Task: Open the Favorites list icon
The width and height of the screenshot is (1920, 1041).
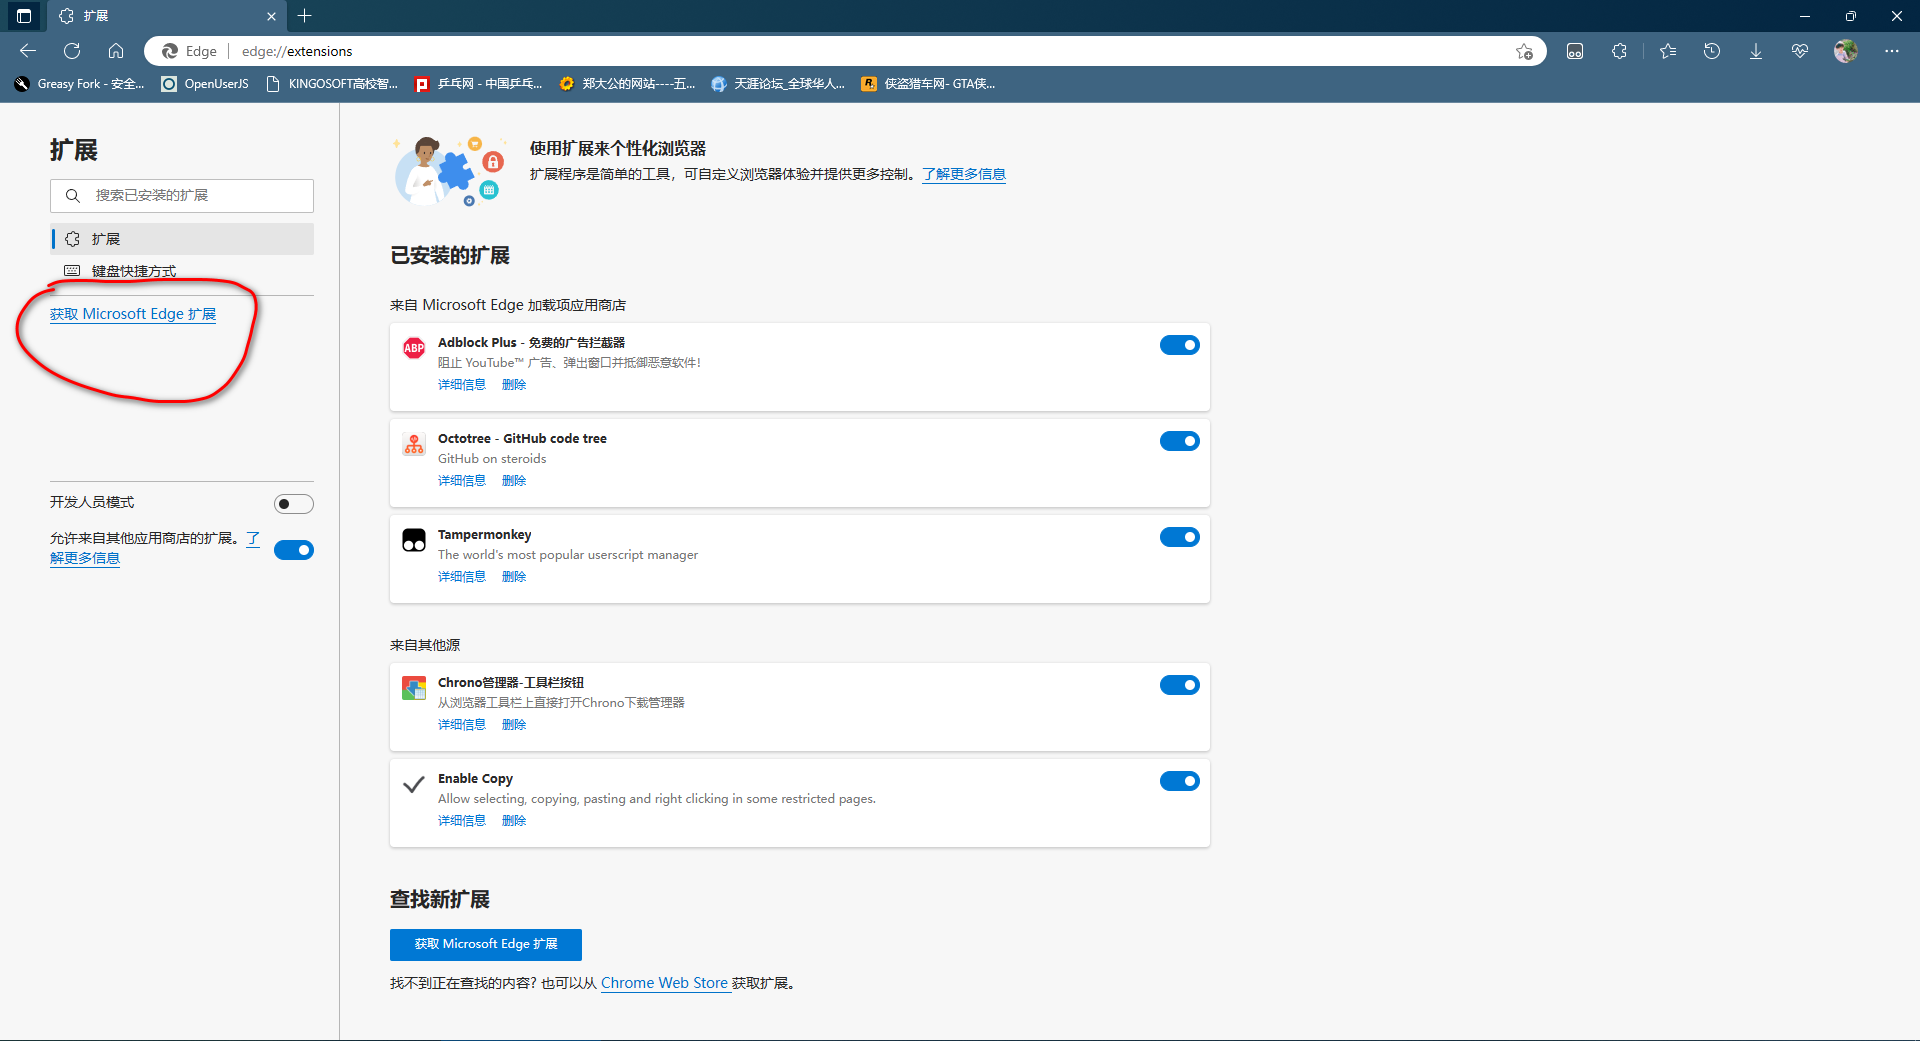Action: click(x=1668, y=51)
